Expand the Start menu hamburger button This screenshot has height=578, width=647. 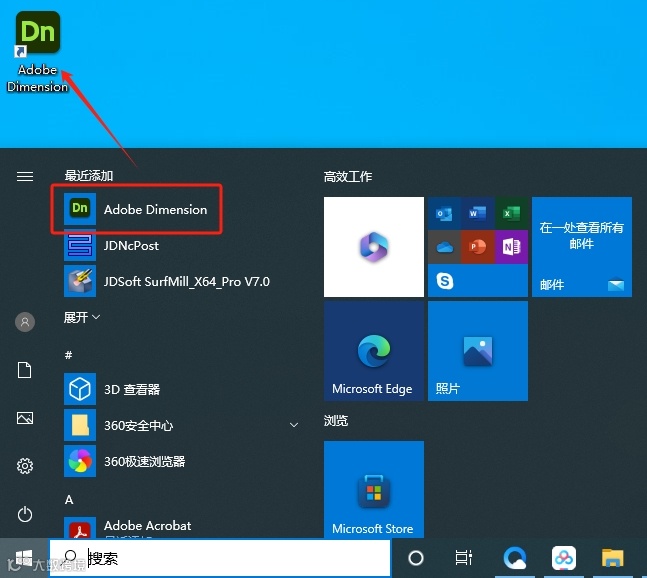[25, 177]
